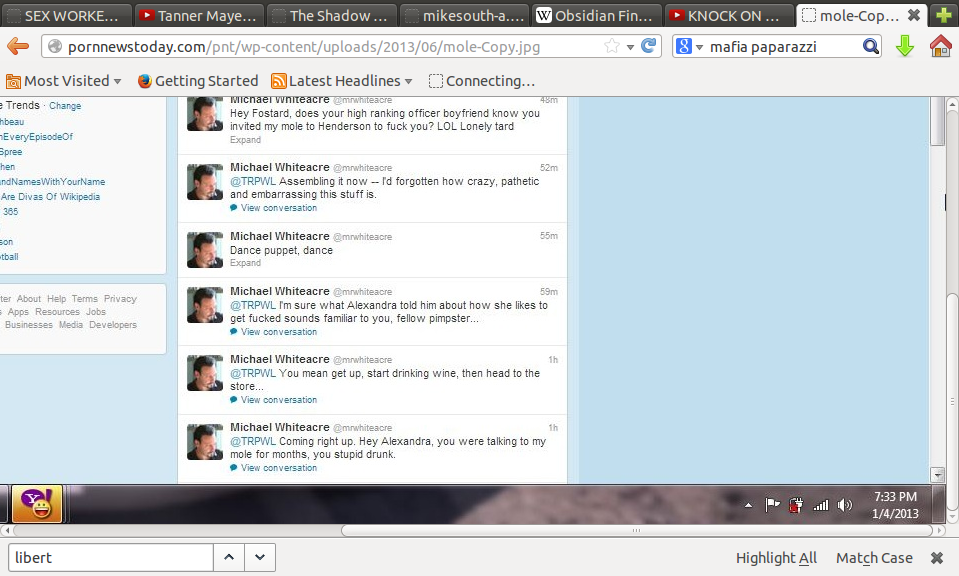
Task: Click the horizontal scrollbar's right arrow
Action: pos(940,530)
